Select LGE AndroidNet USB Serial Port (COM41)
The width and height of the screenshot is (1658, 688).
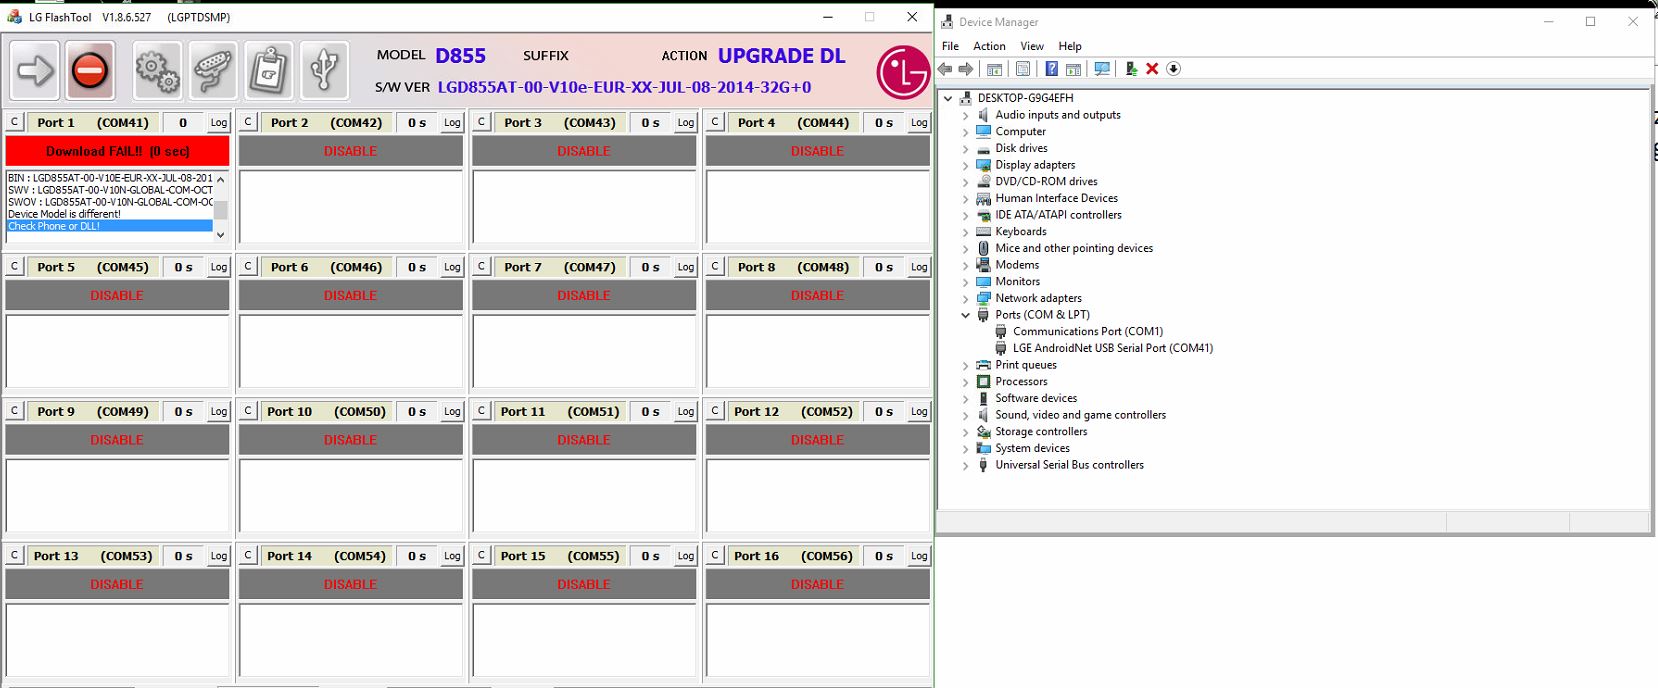[x=1112, y=348]
